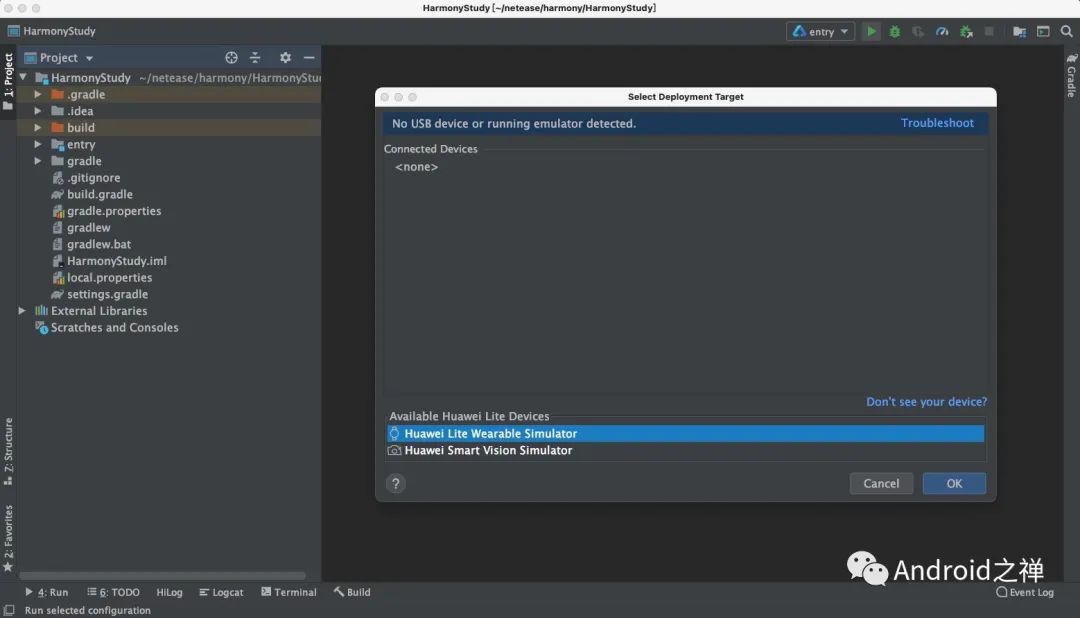Expand External Libraries node
Image resolution: width=1080 pixels, height=618 pixels.
point(22,311)
